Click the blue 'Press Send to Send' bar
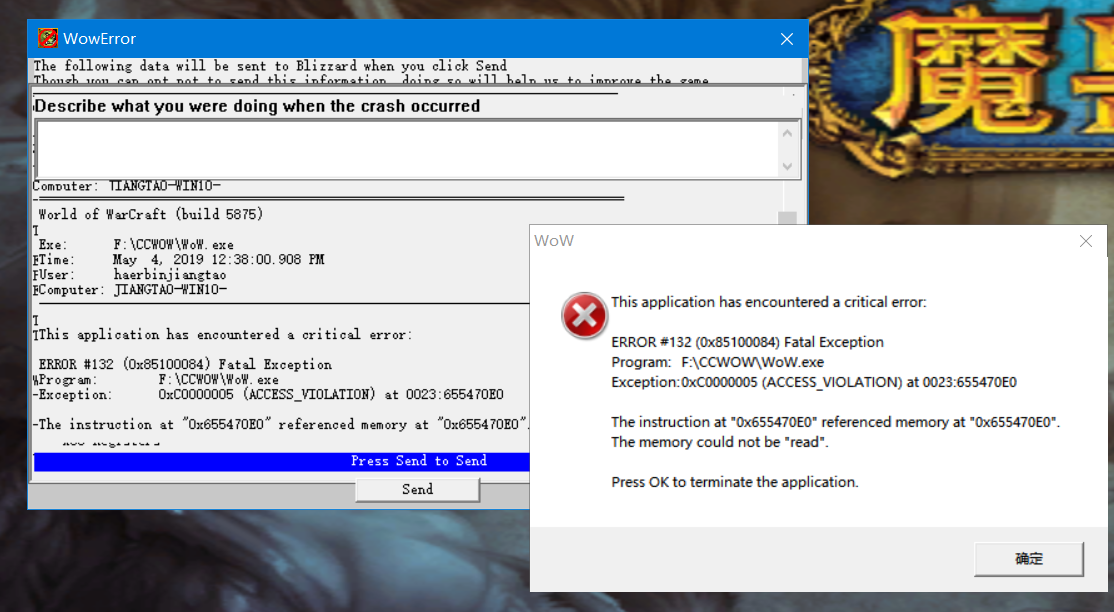This screenshot has height=612, width=1114. pos(280,461)
